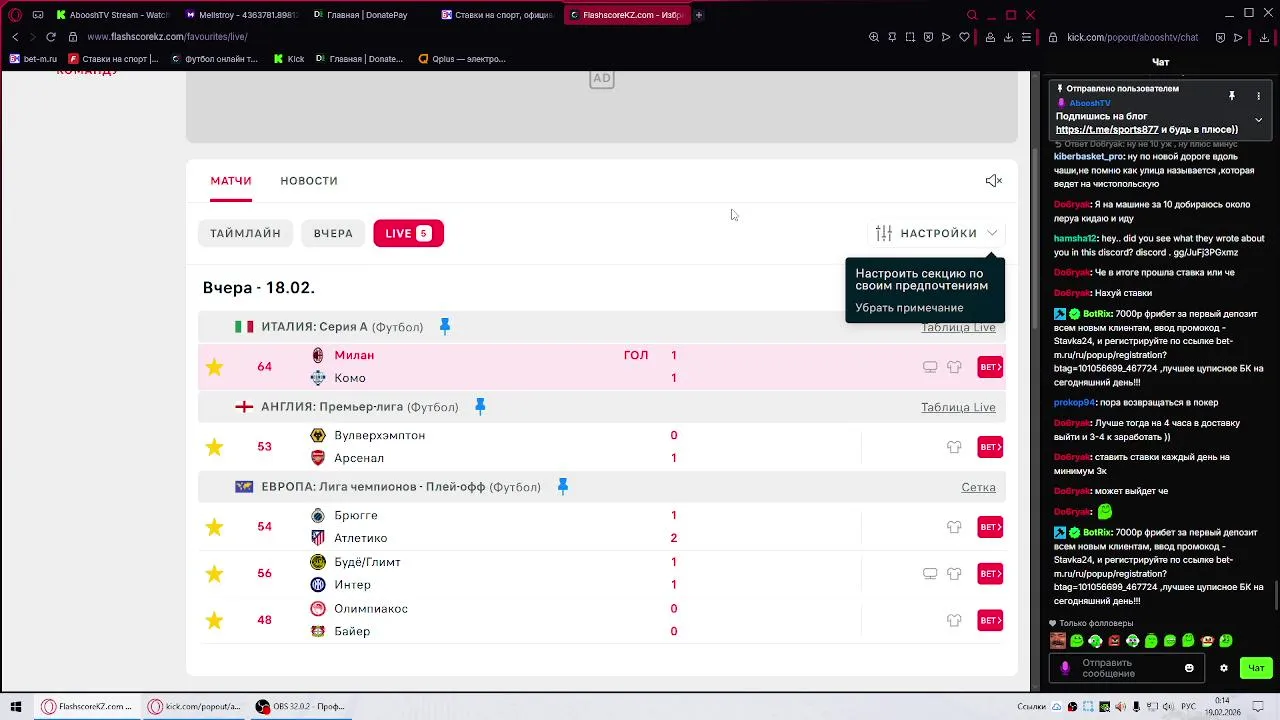1280x720 pixels.
Task: Open emoji picker in chat input
Action: point(1189,668)
